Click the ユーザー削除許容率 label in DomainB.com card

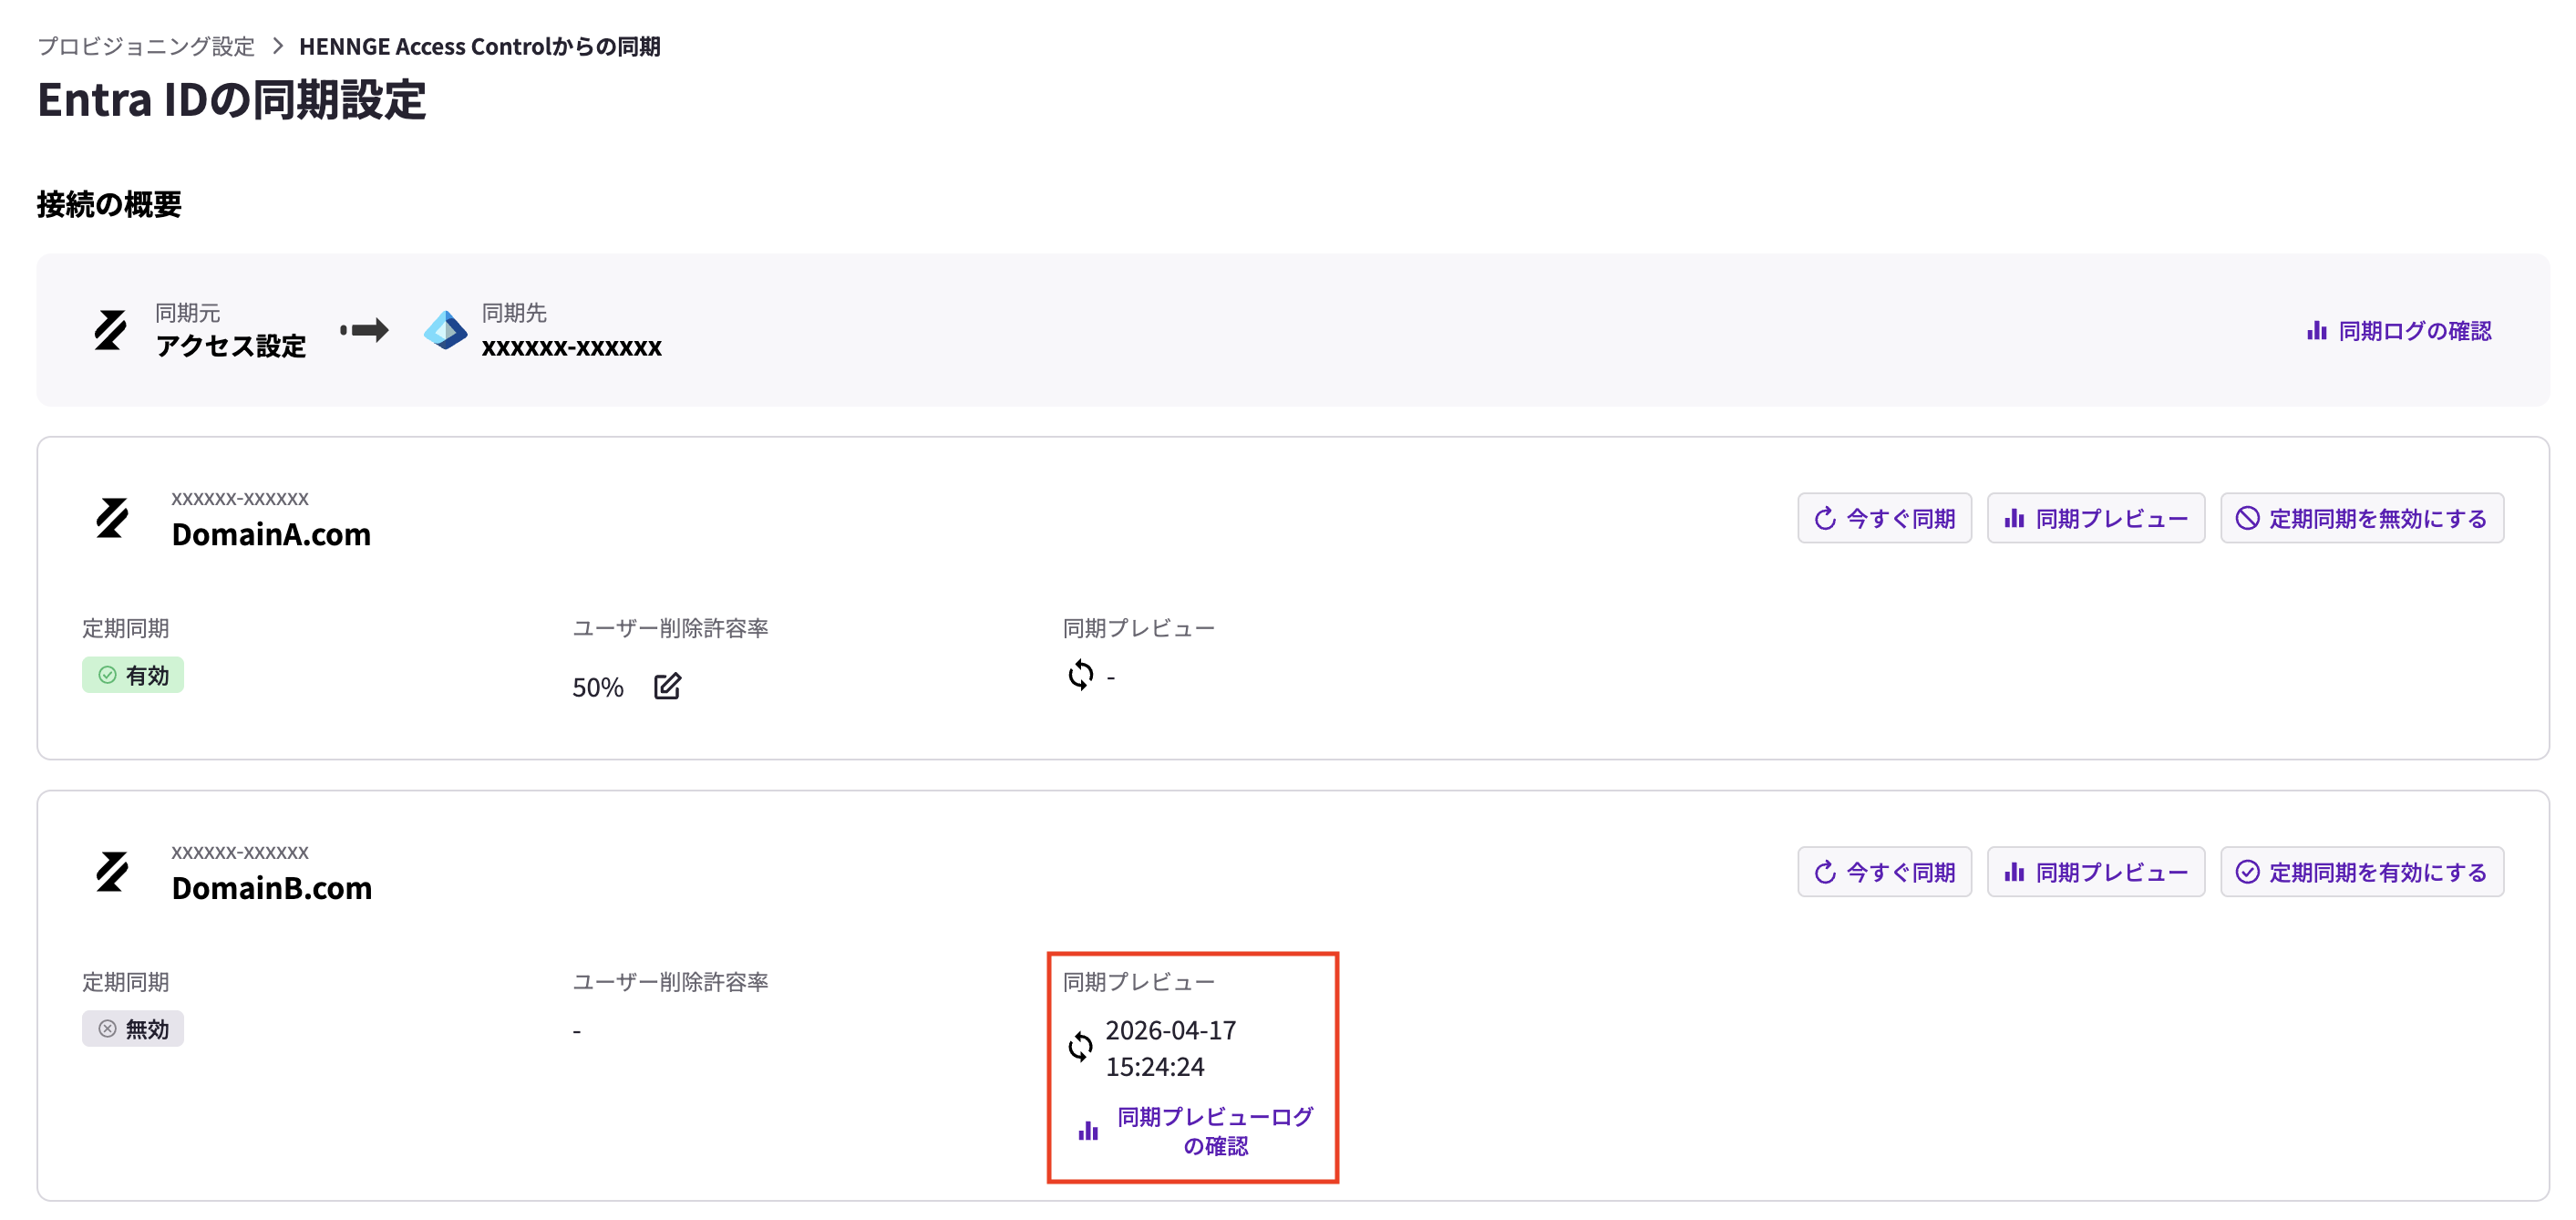point(670,982)
